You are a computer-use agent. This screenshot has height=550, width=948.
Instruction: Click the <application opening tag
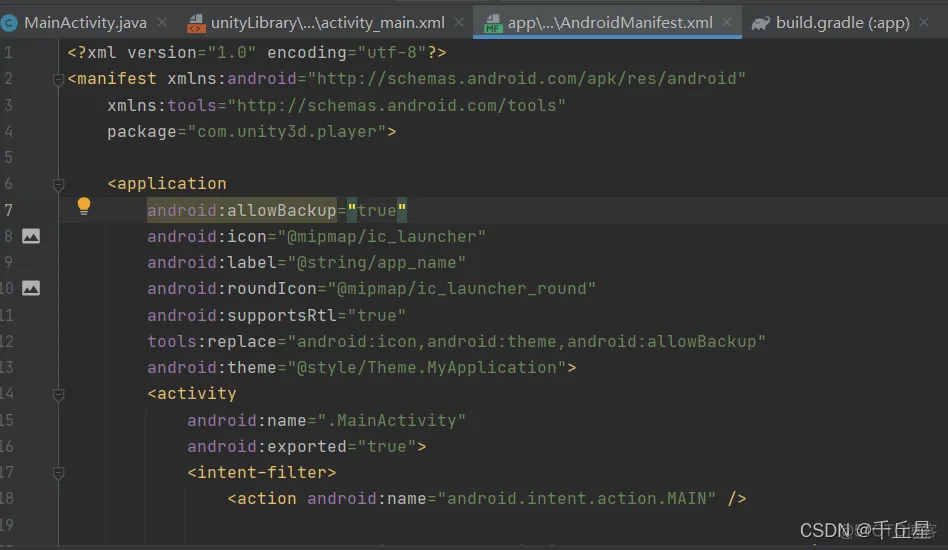167,184
